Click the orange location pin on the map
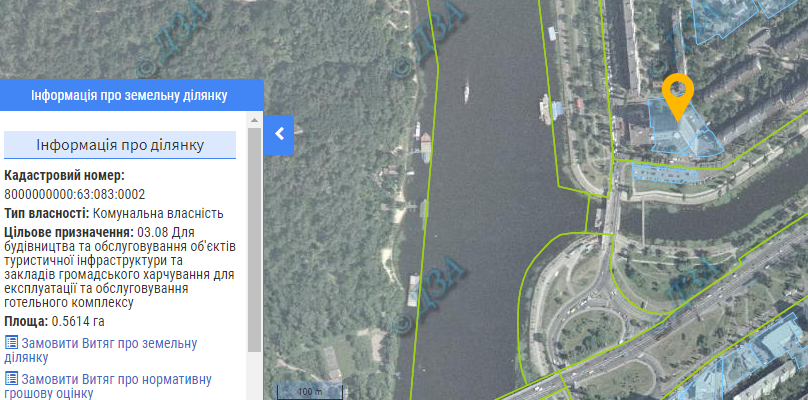Viewport: 808px width, 400px height. click(678, 97)
